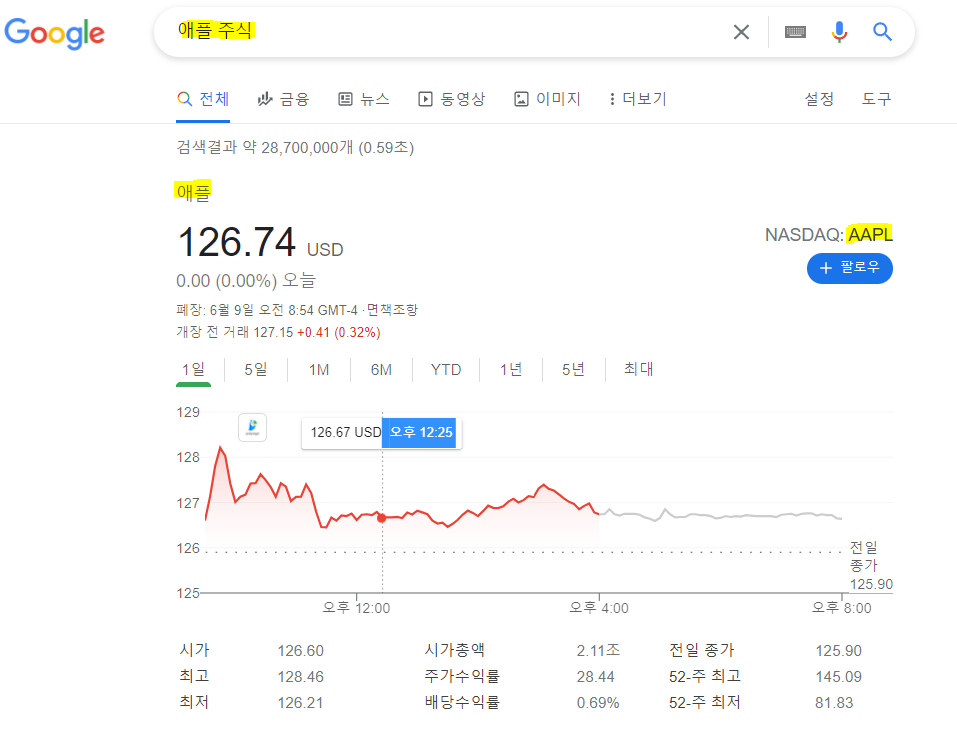
Task: Expand the 더보기 menu
Action: click(x=638, y=99)
